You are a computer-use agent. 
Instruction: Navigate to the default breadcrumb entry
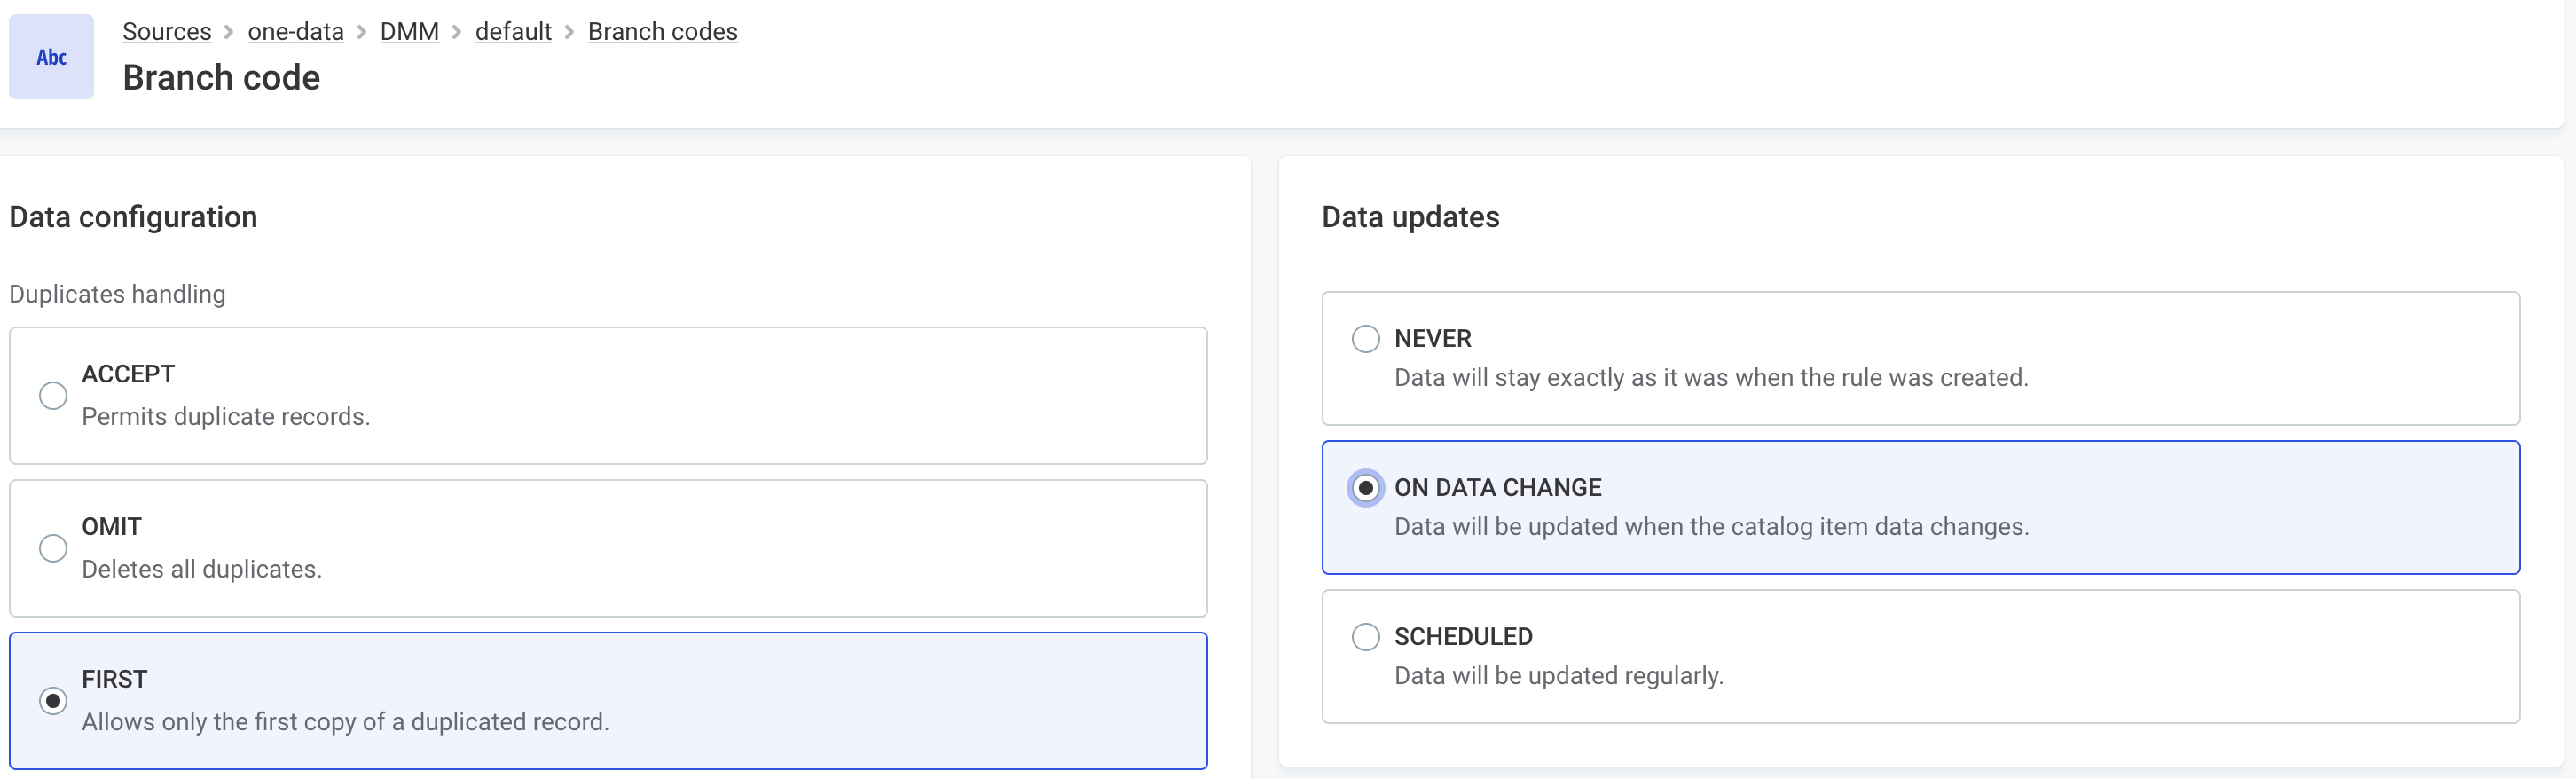513,31
